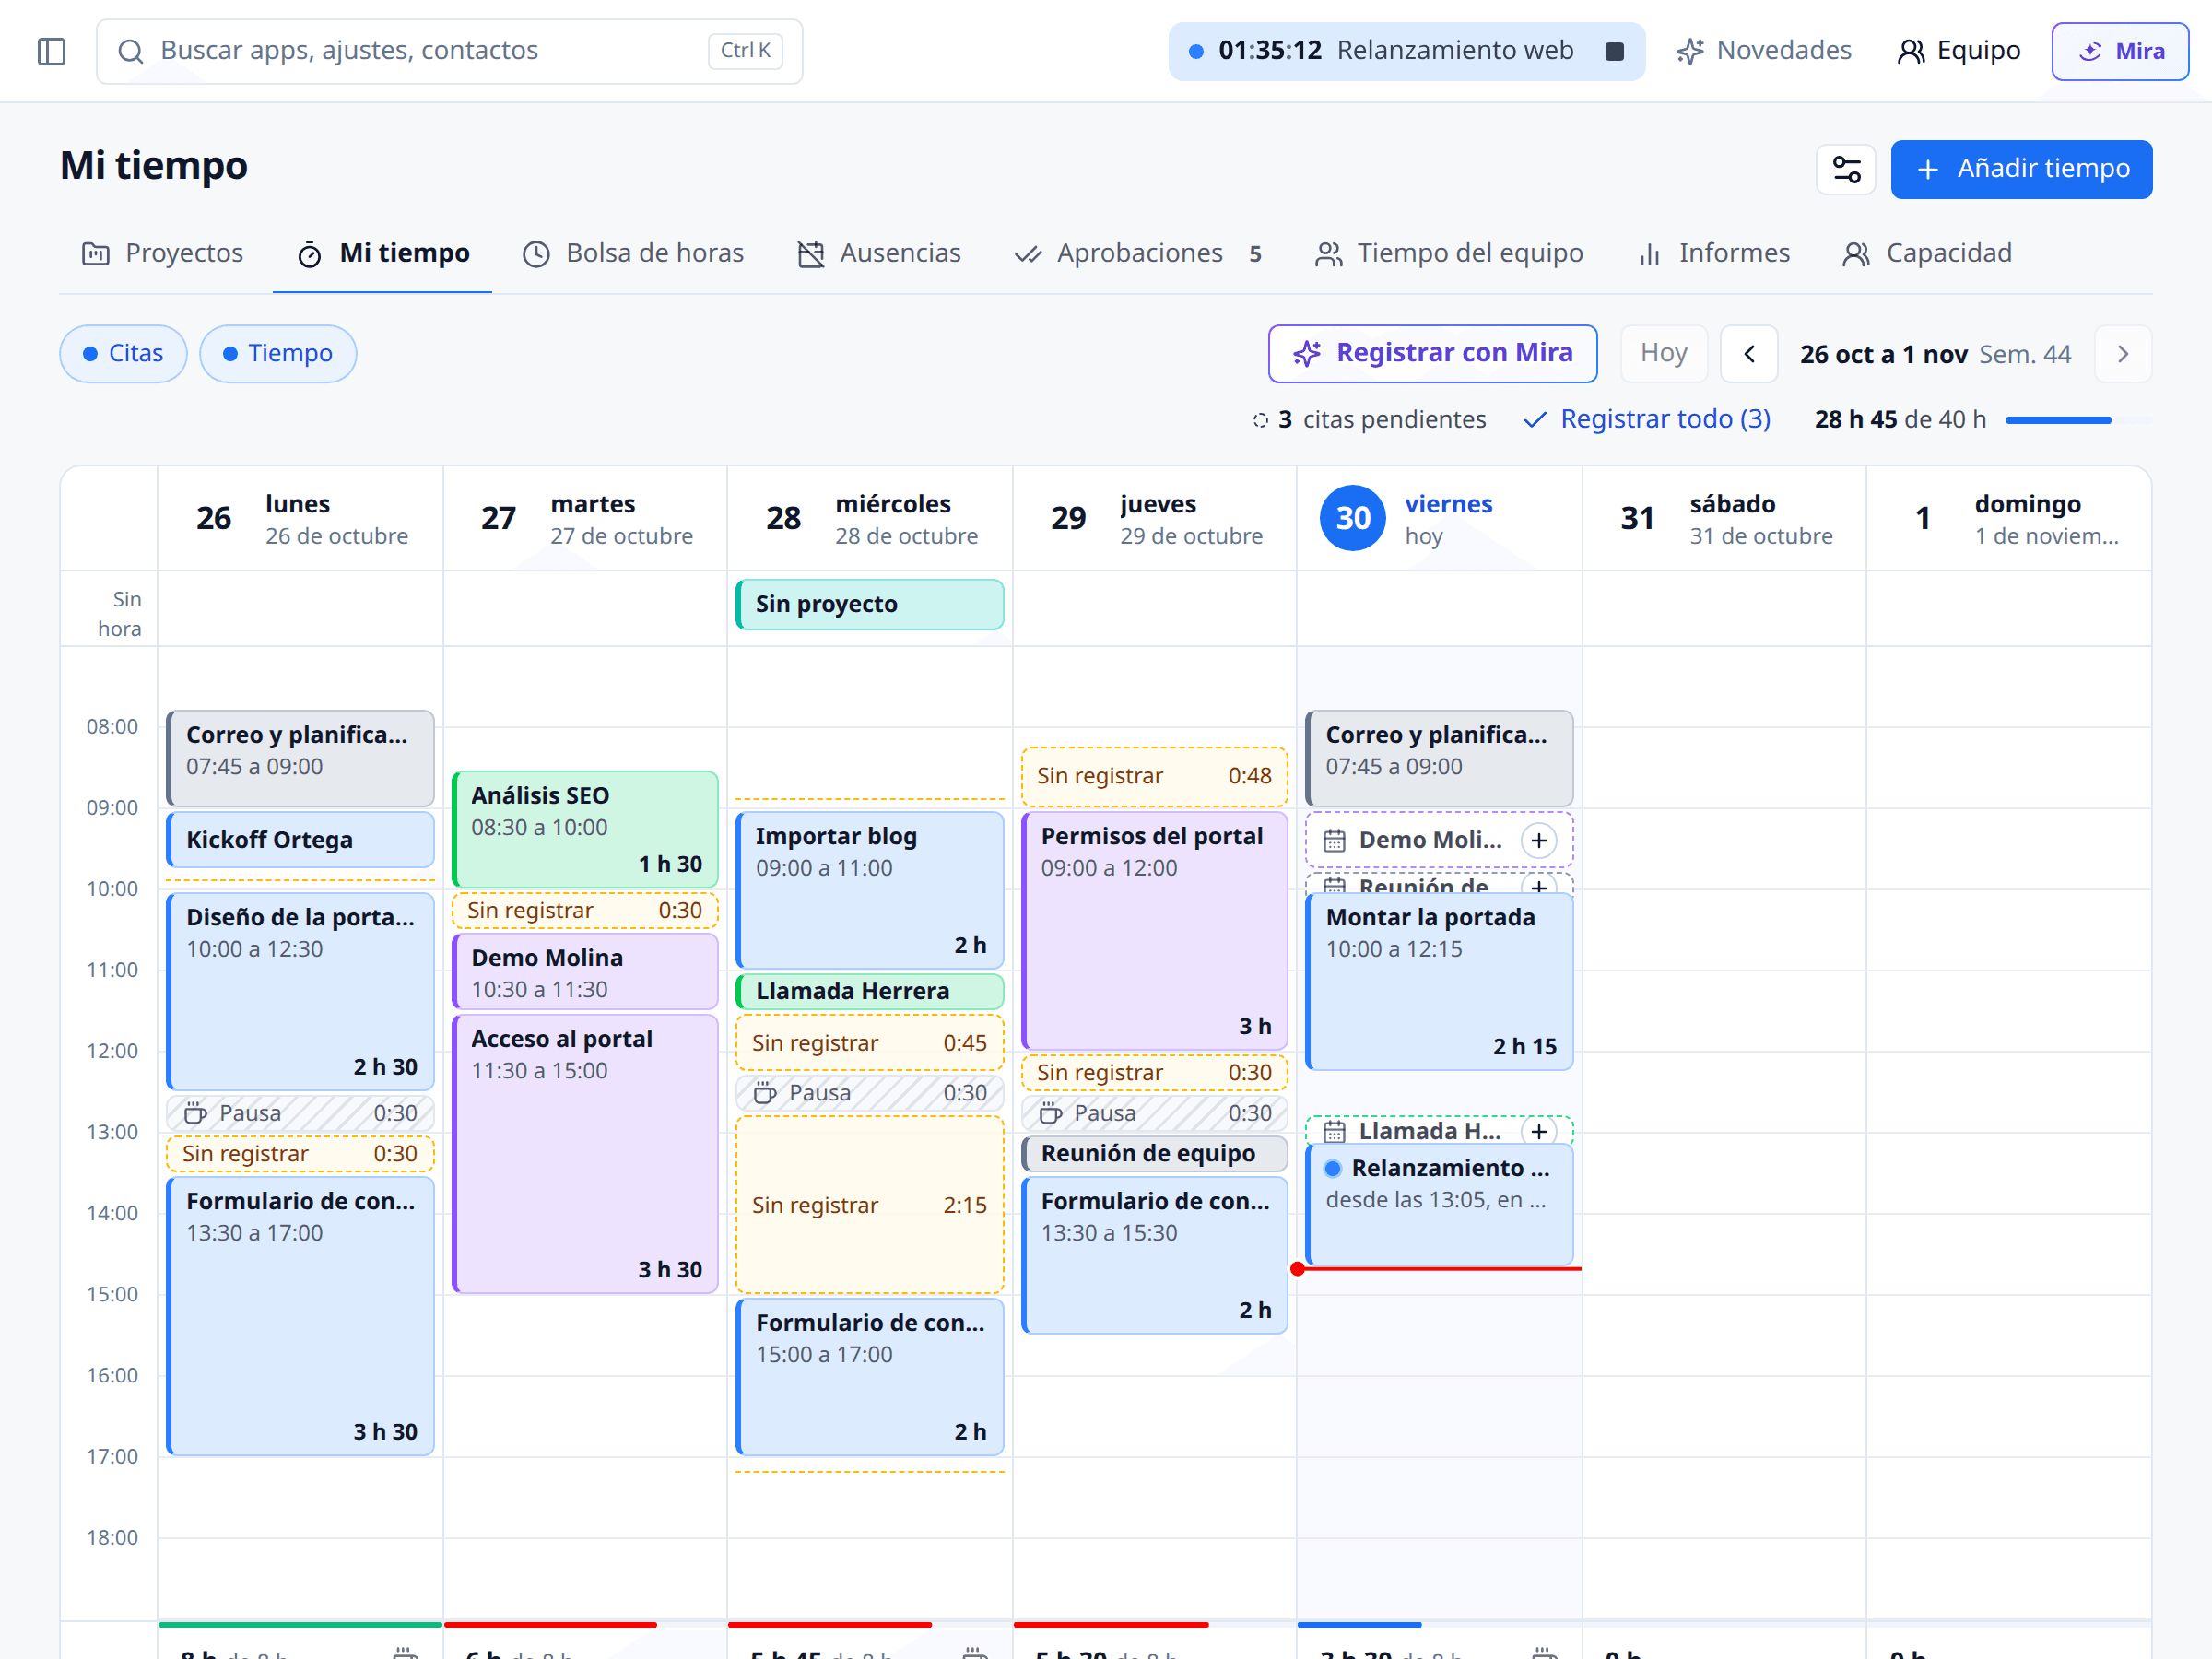Select the Sin proyecto entry on miércoles
2212x1659 pixels.
(870, 605)
